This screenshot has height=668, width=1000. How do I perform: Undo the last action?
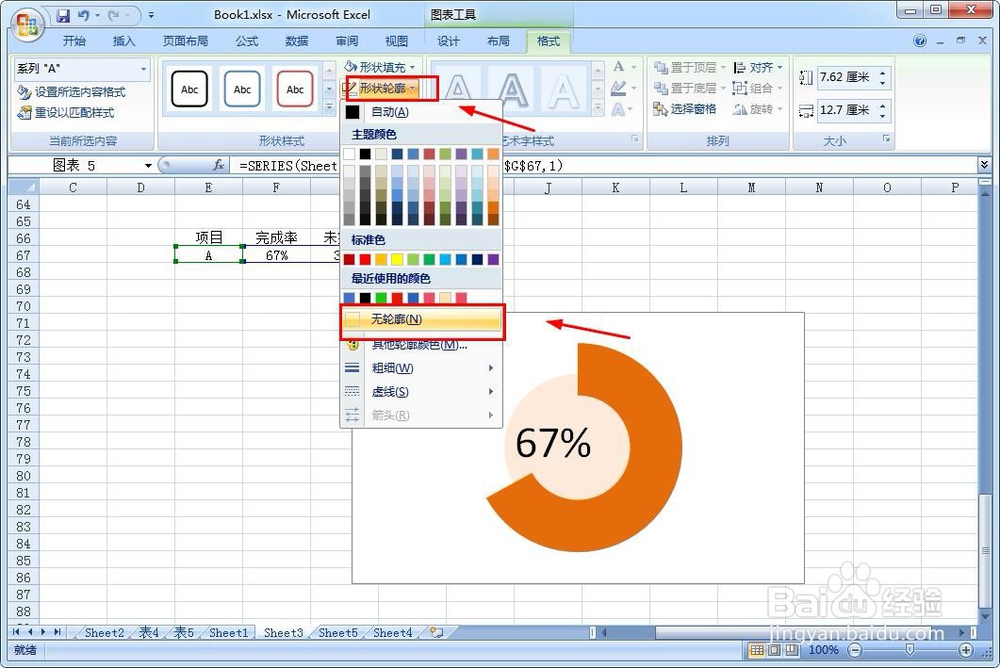[x=84, y=15]
